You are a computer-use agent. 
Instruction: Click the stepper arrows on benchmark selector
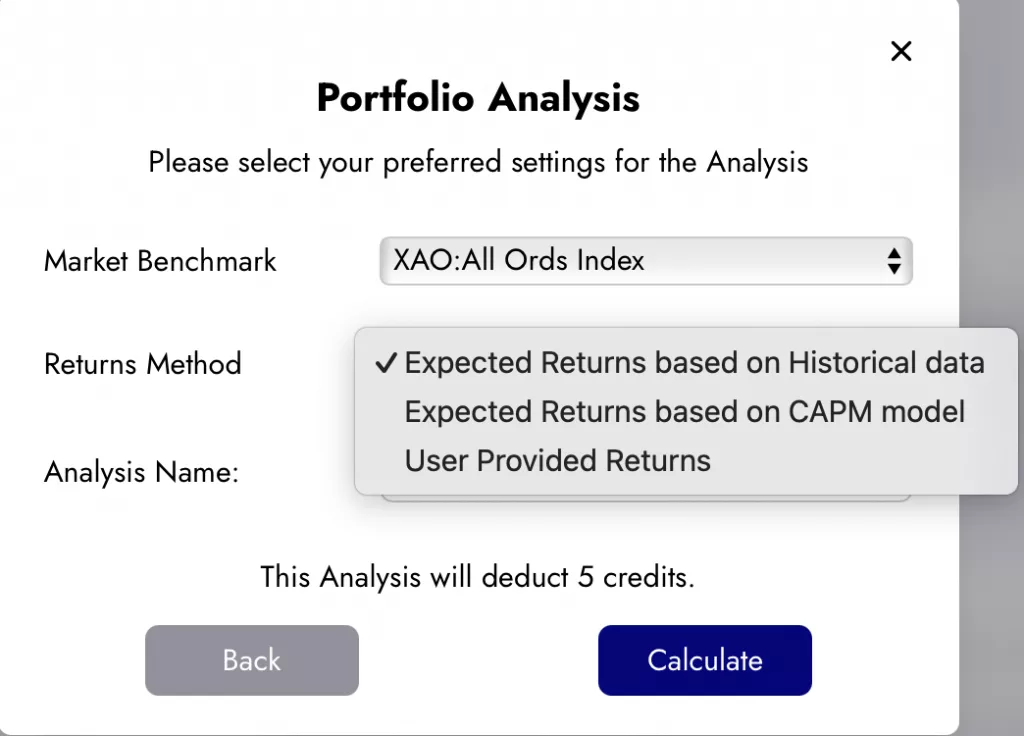pos(893,260)
